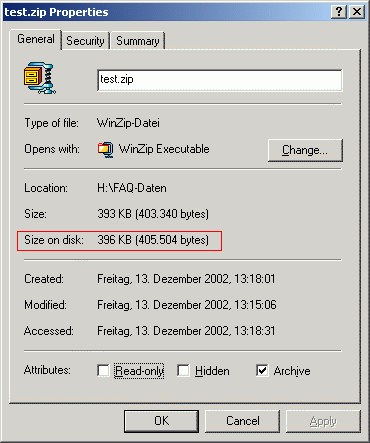
Task: Dismiss the dialog with Cancel
Action: (x=242, y=421)
